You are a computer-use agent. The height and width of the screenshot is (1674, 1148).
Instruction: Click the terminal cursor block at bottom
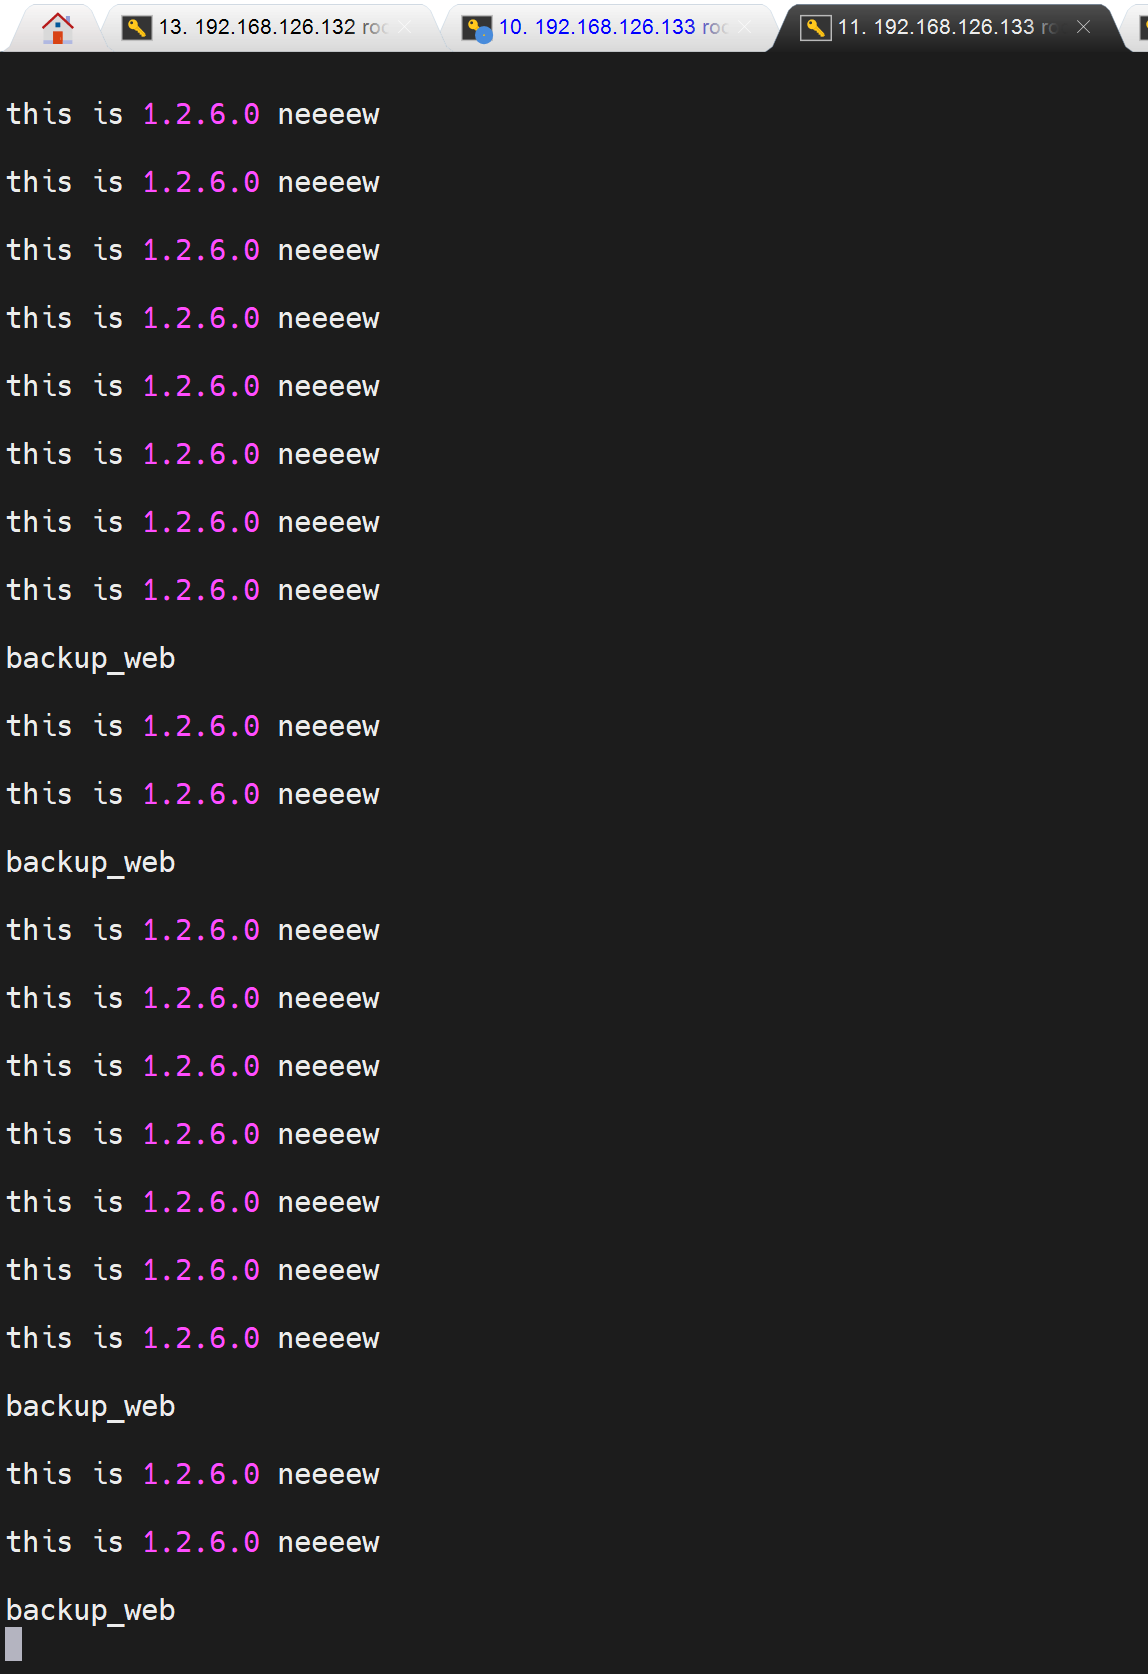tap(13, 1644)
